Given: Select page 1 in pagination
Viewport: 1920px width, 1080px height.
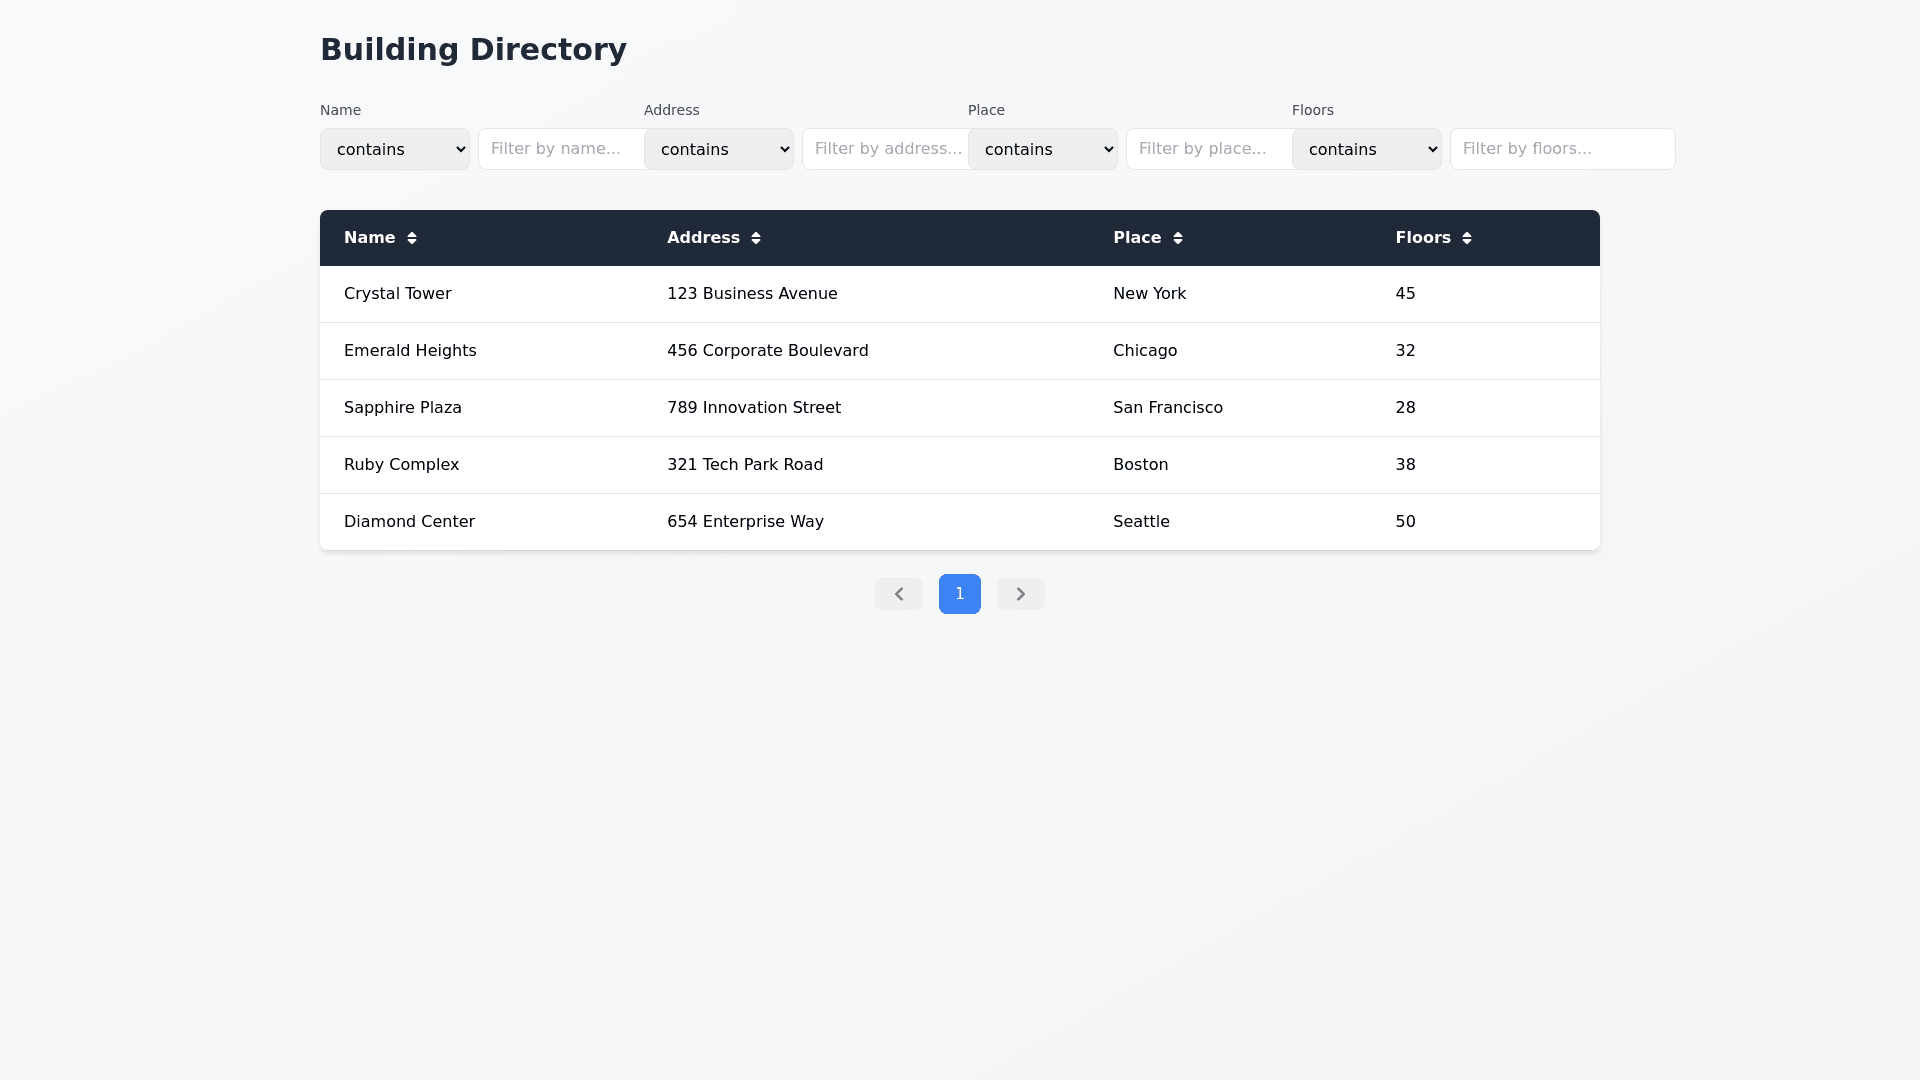Looking at the screenshot, I should click(x=960, y=594).
